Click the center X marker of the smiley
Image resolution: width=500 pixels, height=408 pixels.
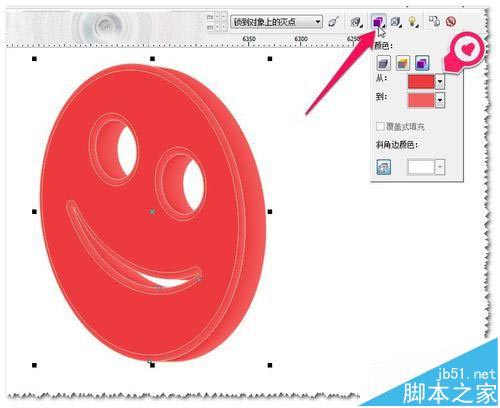(x=152, y=211)
